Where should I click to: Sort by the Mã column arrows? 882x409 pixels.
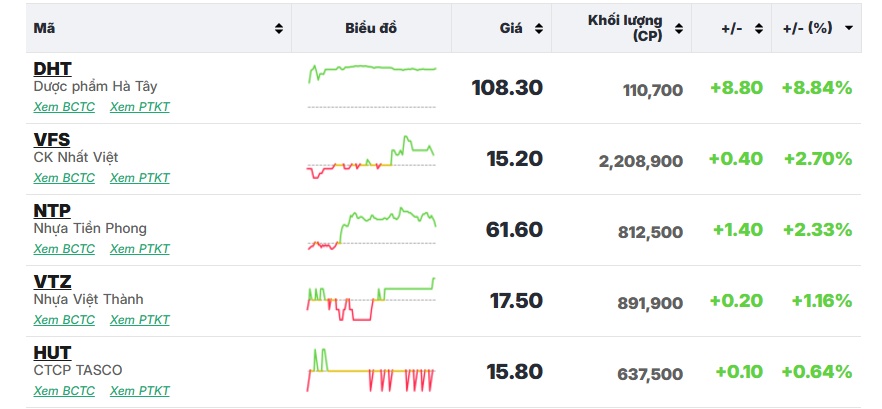278,29
